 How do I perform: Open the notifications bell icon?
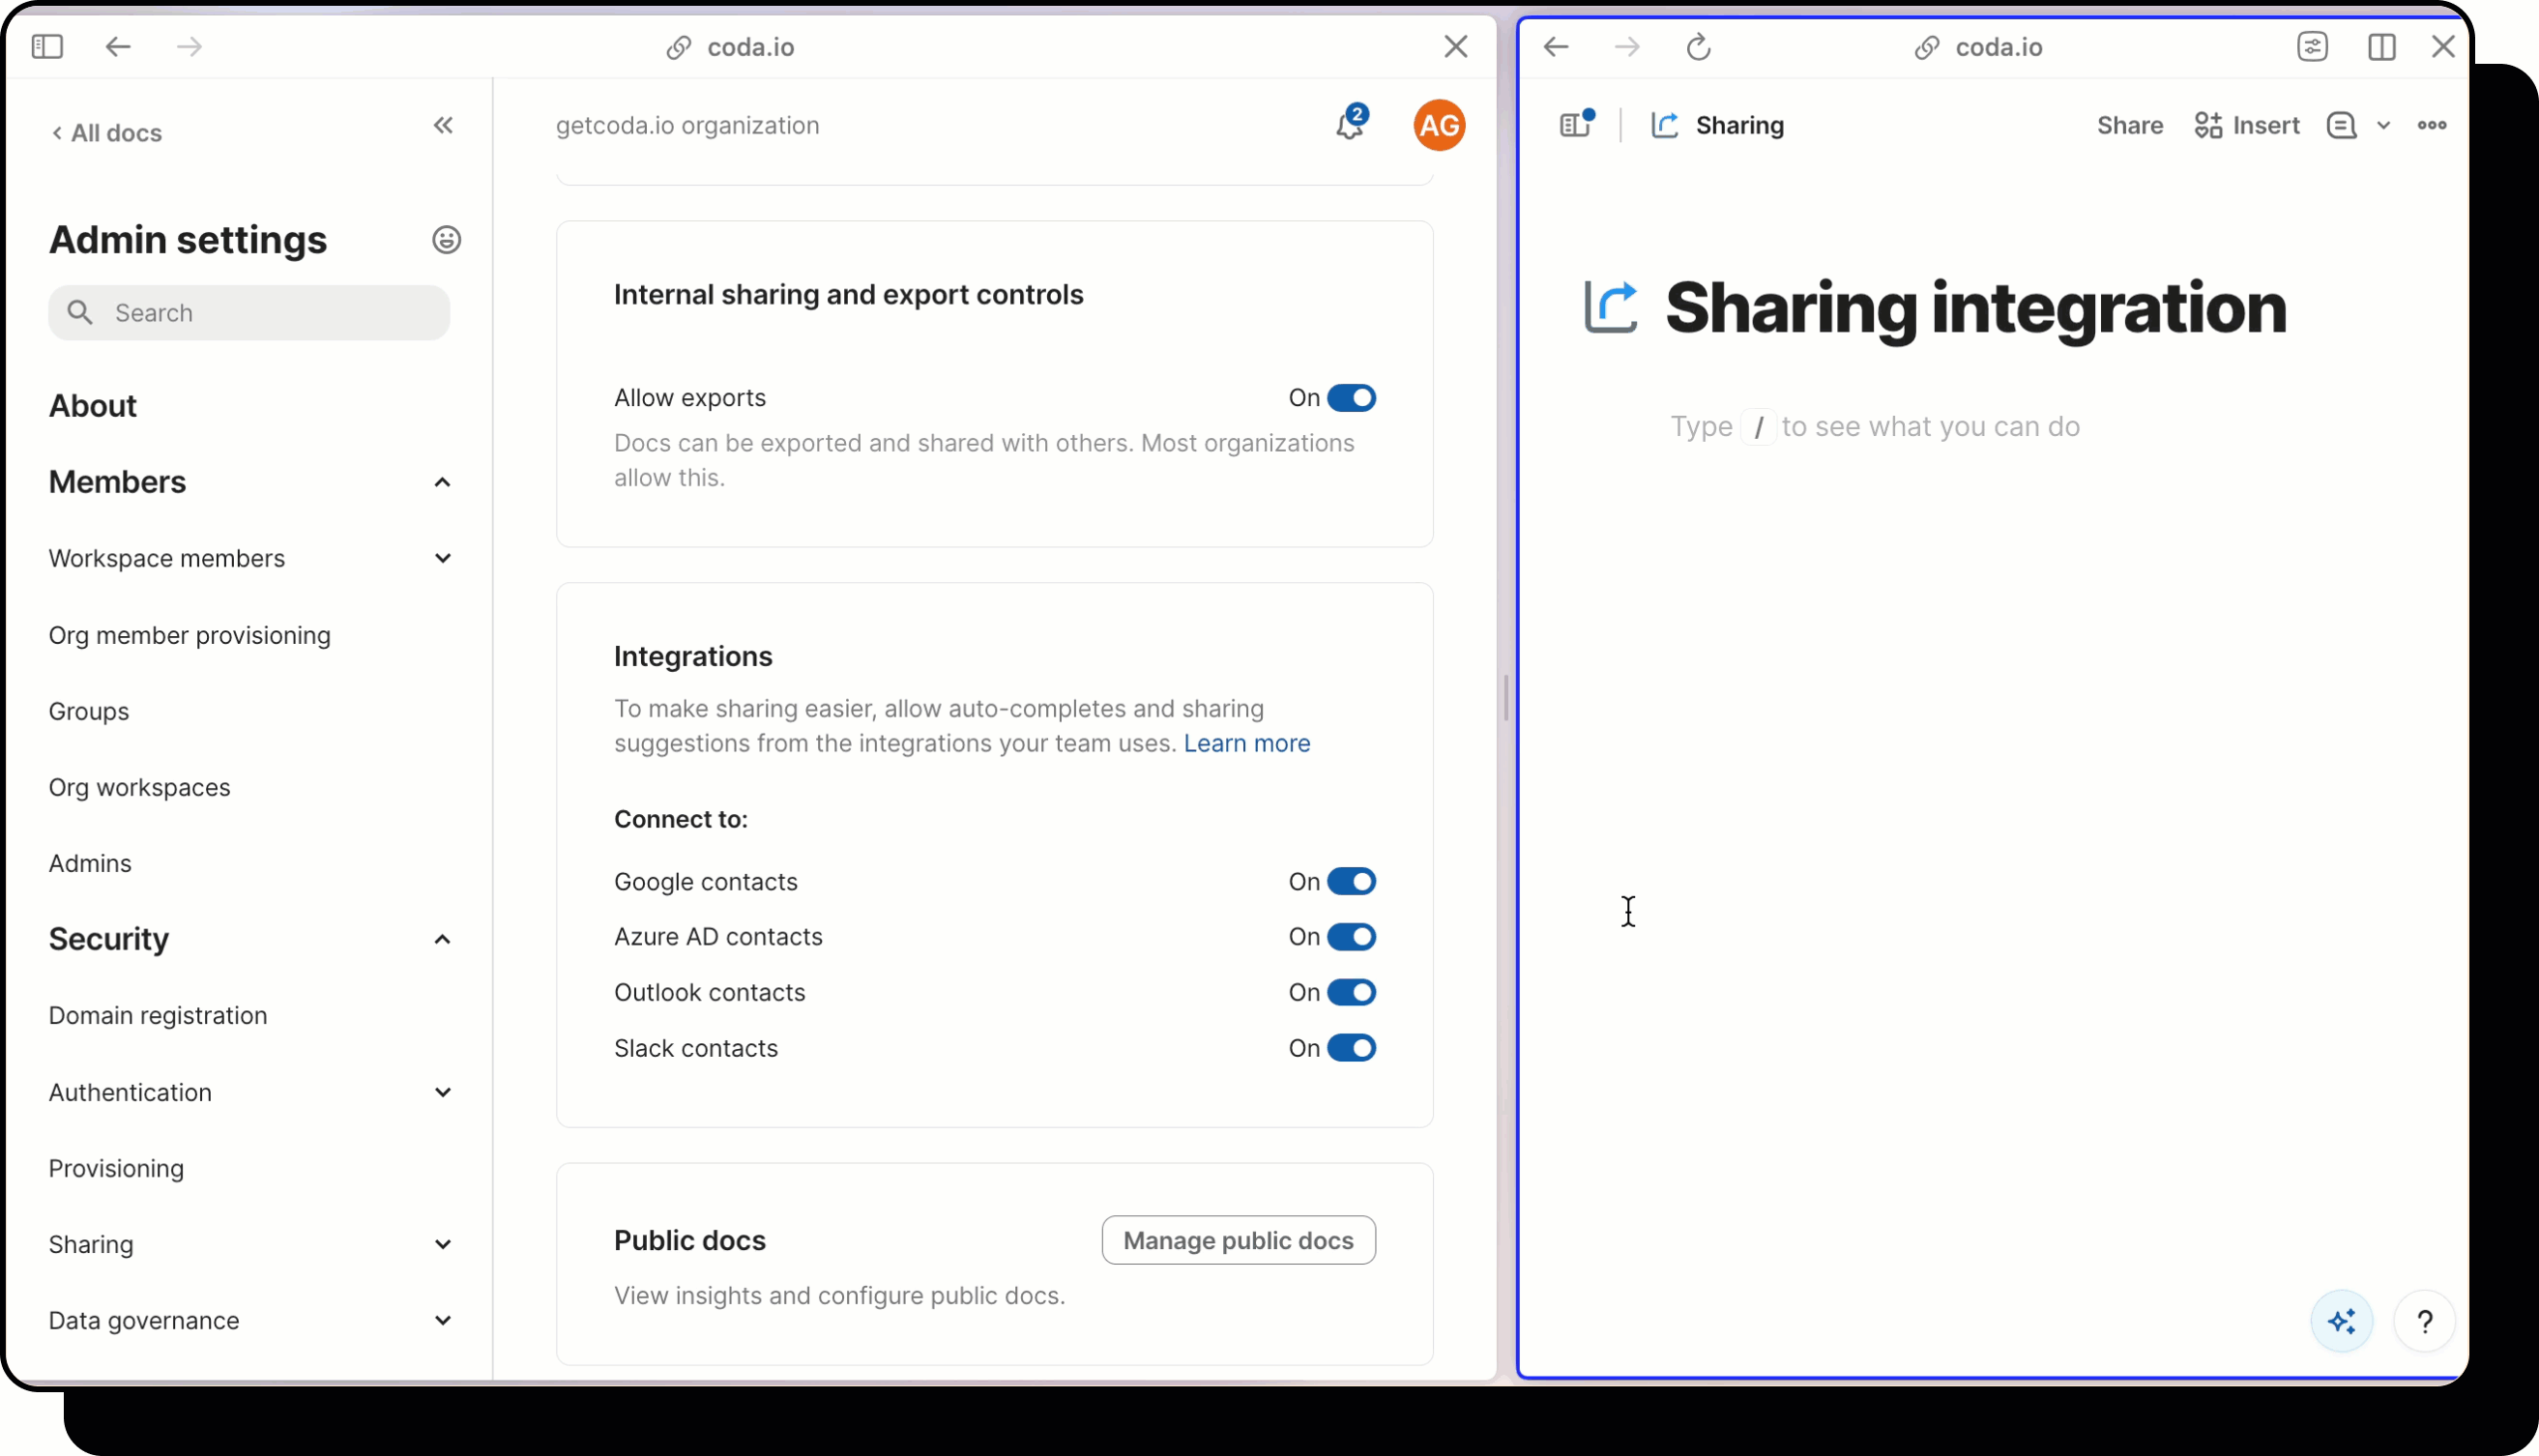click(1349, 125)
